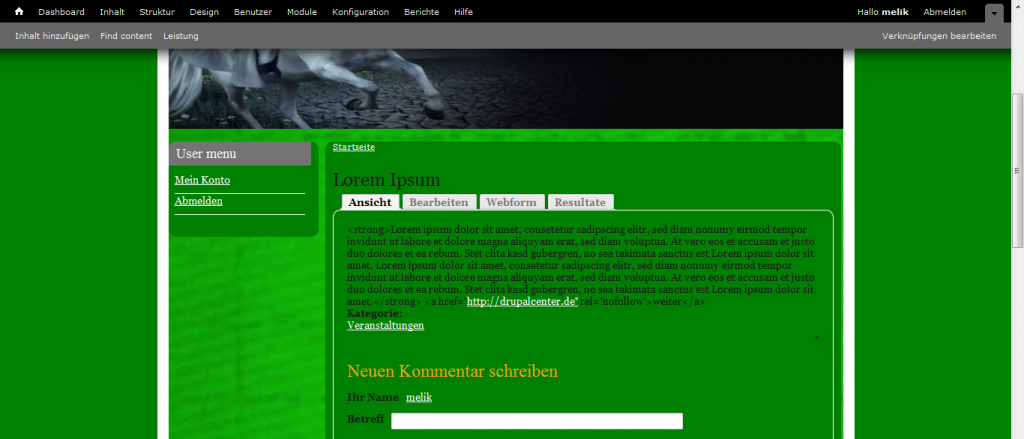The width and height of the screenshot is (1024, 439).
Task: Open Konfiguration in the toolbar
Action: coord(360,12)
